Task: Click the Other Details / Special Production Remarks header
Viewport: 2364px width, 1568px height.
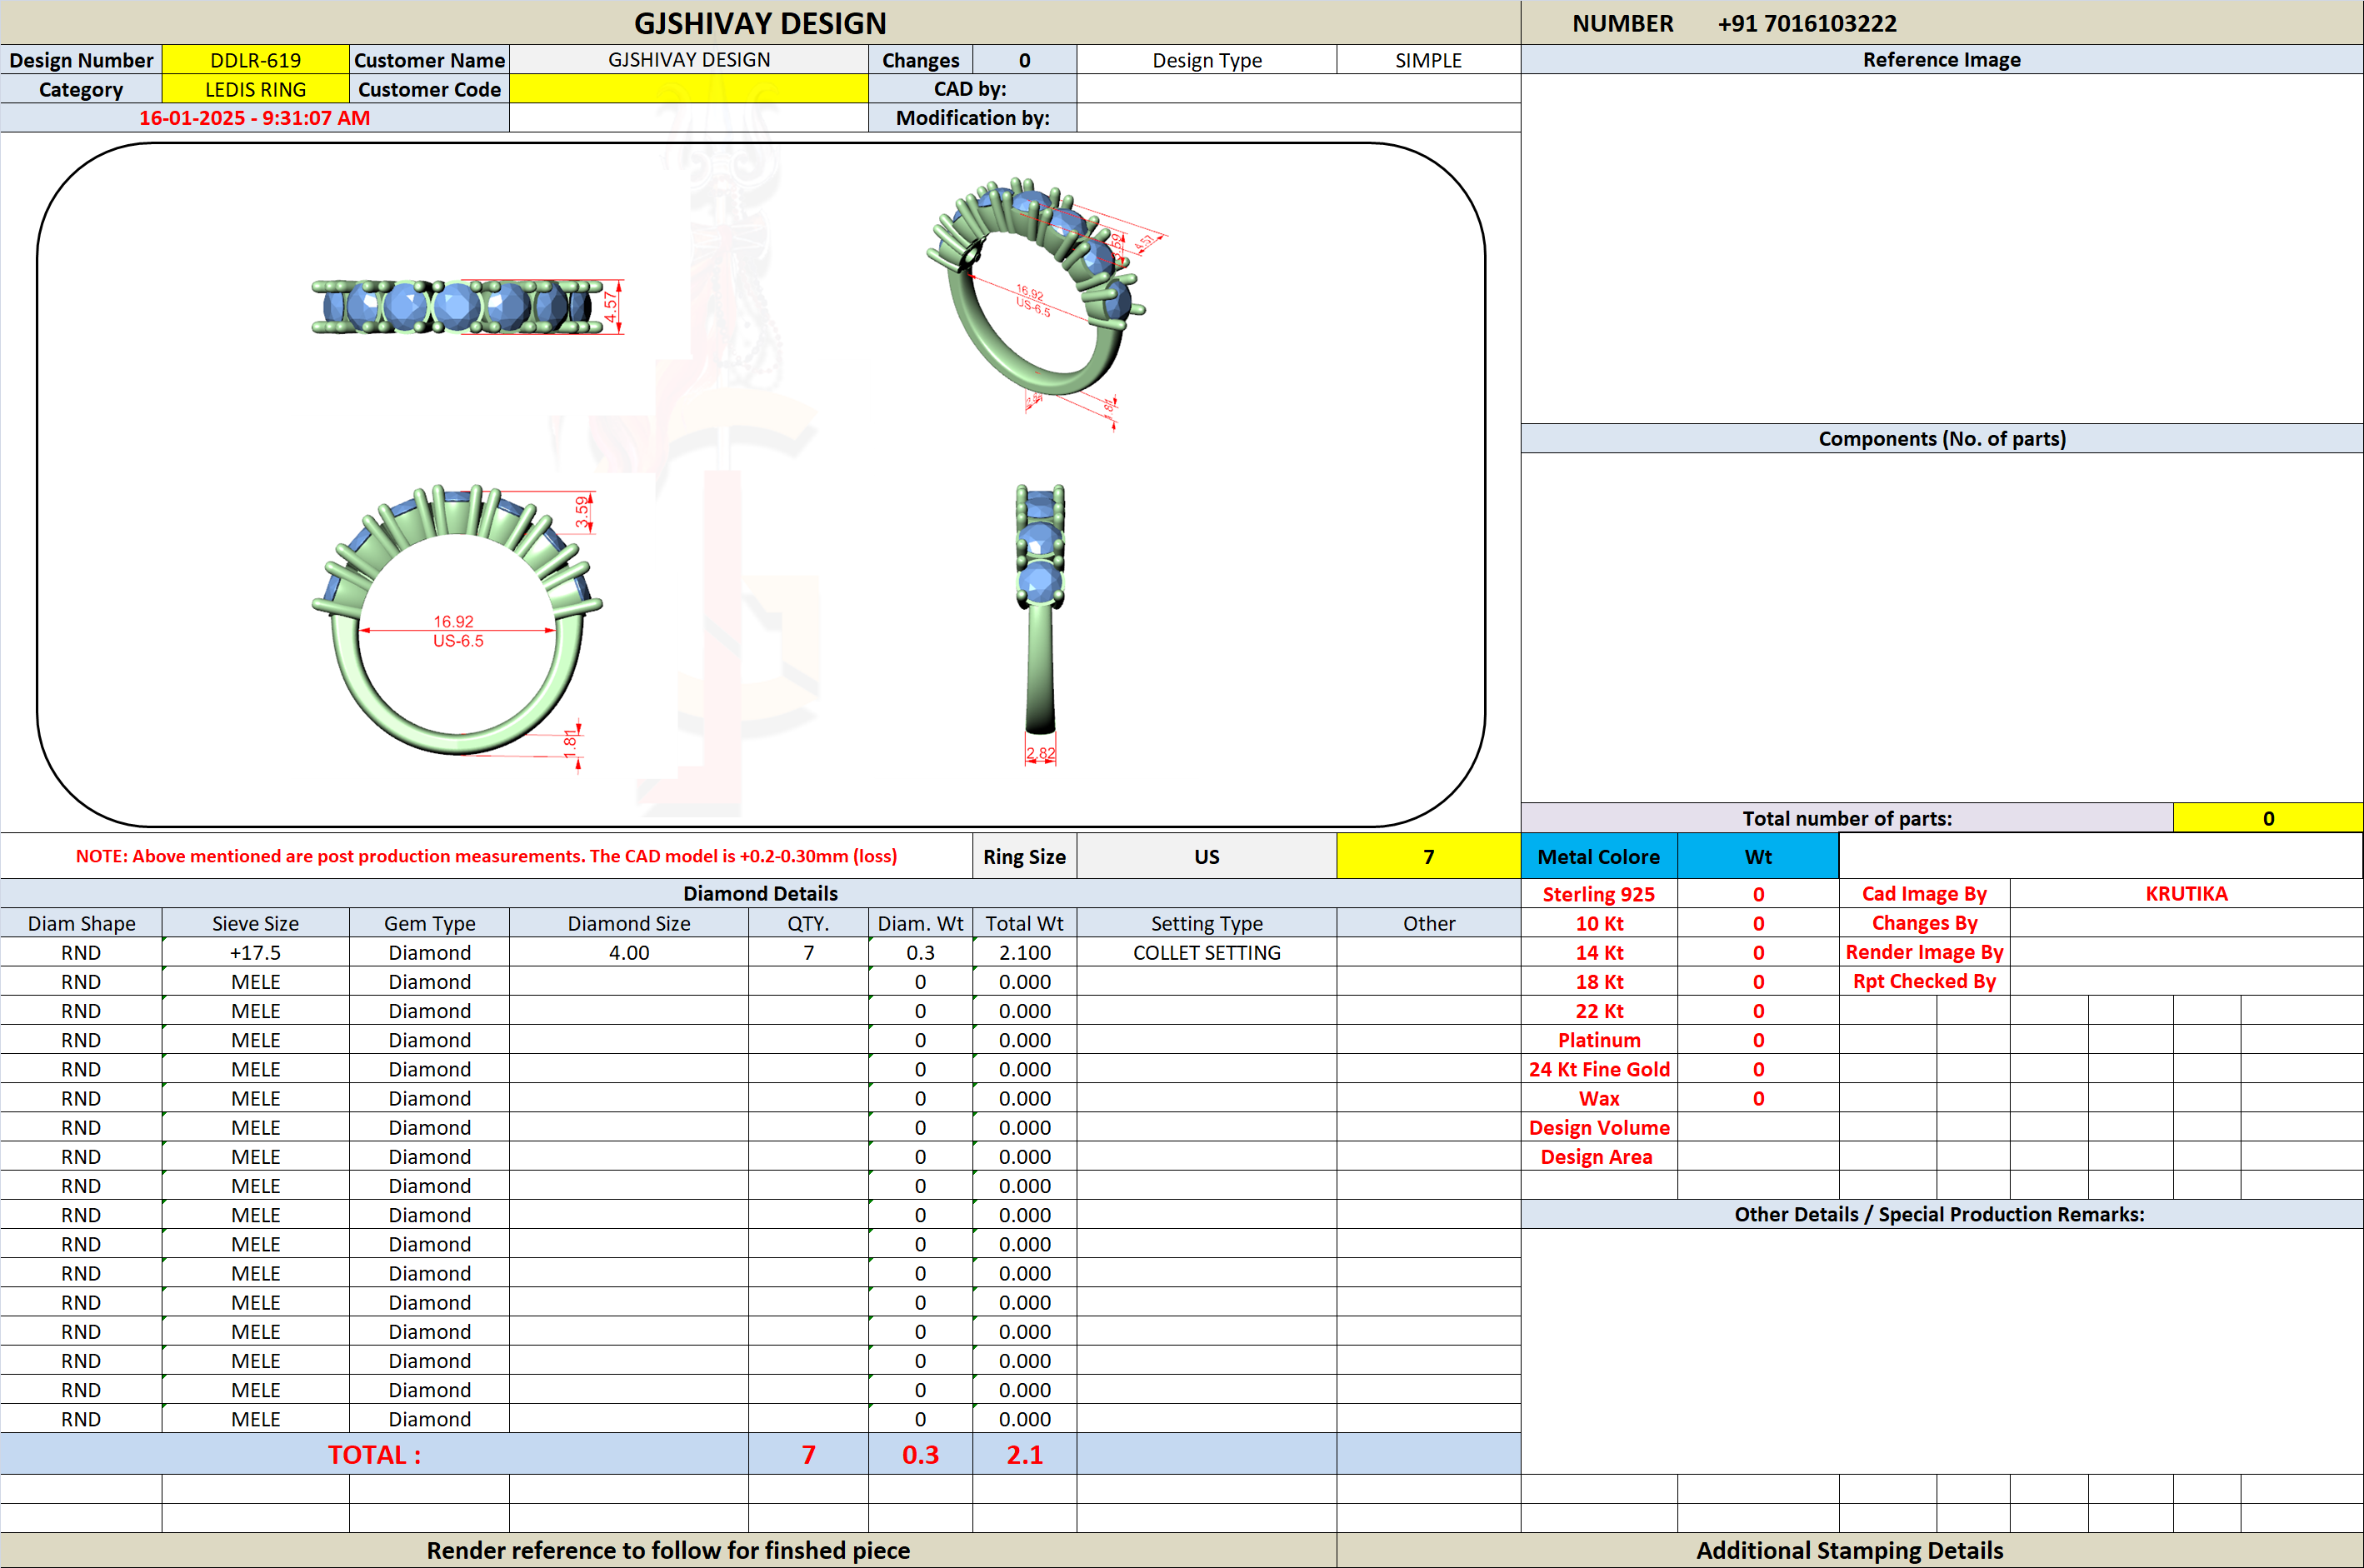Action: [1941, 1214]
